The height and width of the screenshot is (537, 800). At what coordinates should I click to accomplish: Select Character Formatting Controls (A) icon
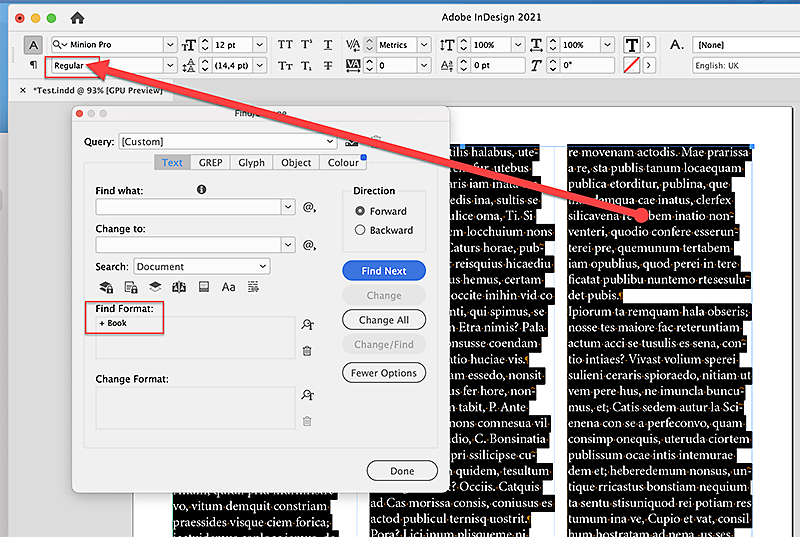click(33, 45)
